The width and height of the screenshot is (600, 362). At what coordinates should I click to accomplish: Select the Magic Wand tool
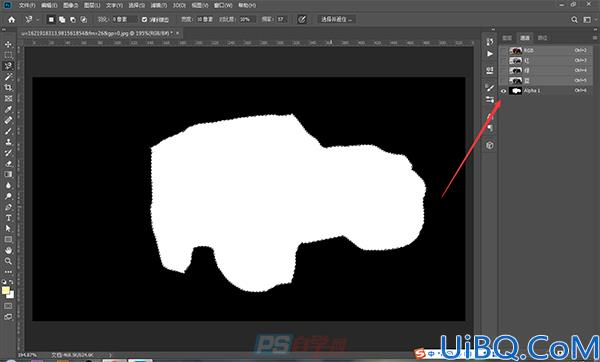8,77
